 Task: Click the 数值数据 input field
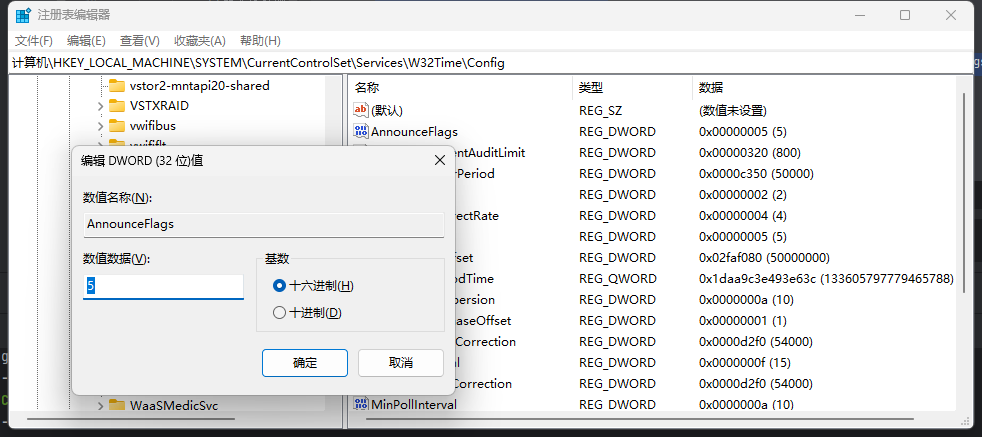pos(163,286)
